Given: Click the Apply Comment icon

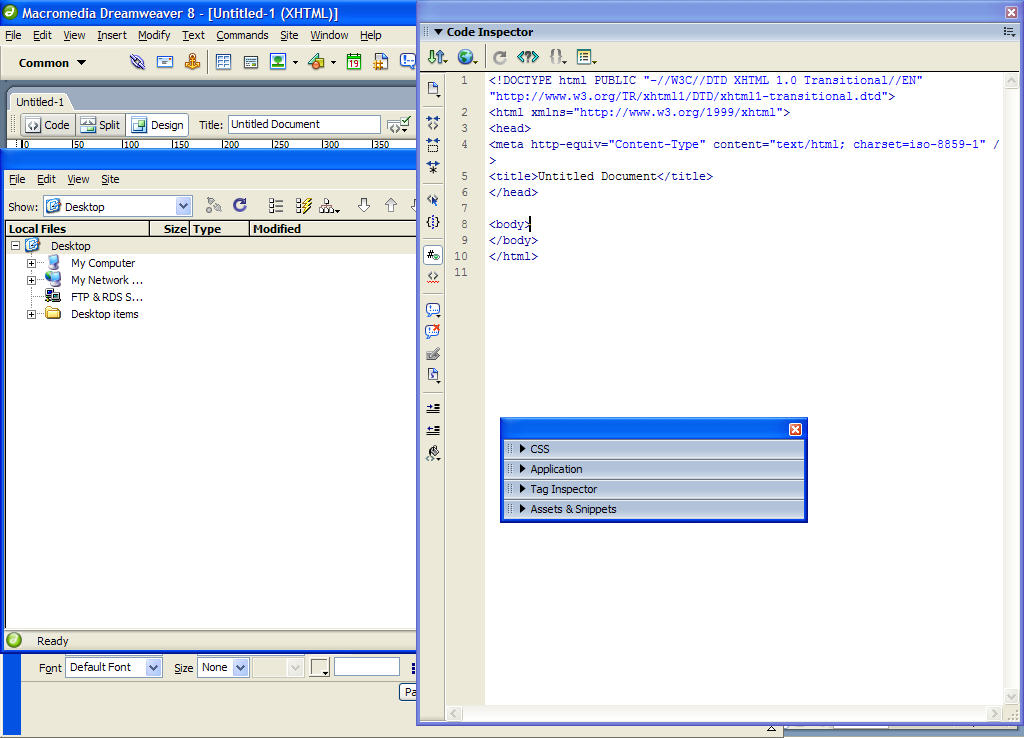Looking at the screenshot, I should pos(433,310).
